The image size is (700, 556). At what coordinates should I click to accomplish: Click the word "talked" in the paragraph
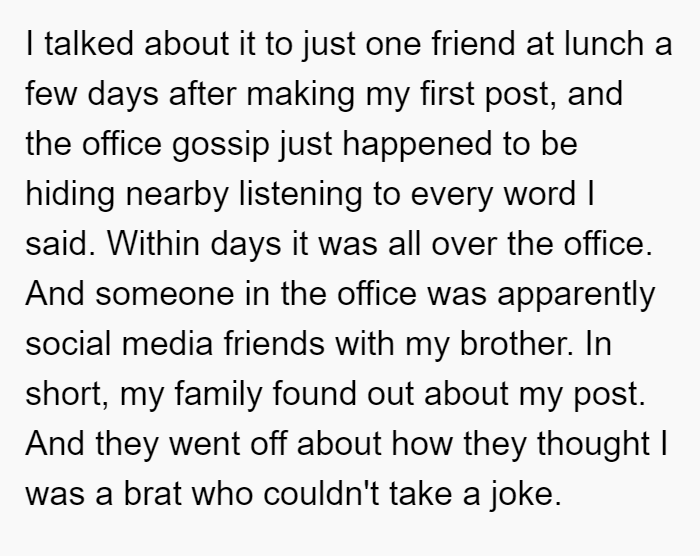pos(89,43)
